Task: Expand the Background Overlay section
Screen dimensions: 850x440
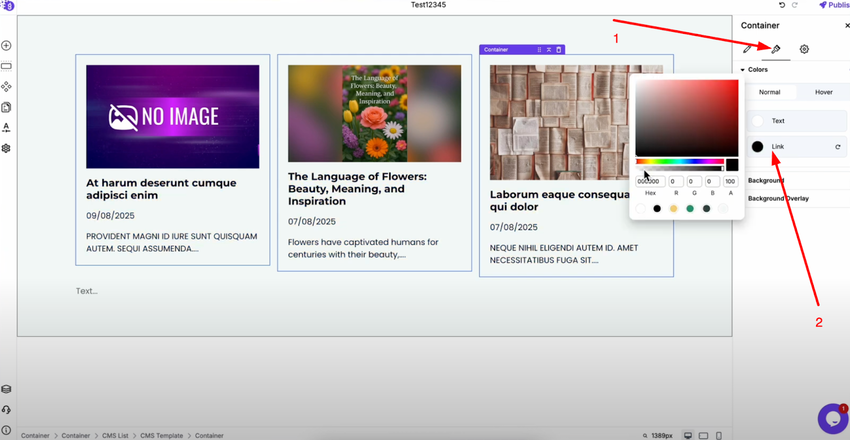Action: click(x=778, y=198)
